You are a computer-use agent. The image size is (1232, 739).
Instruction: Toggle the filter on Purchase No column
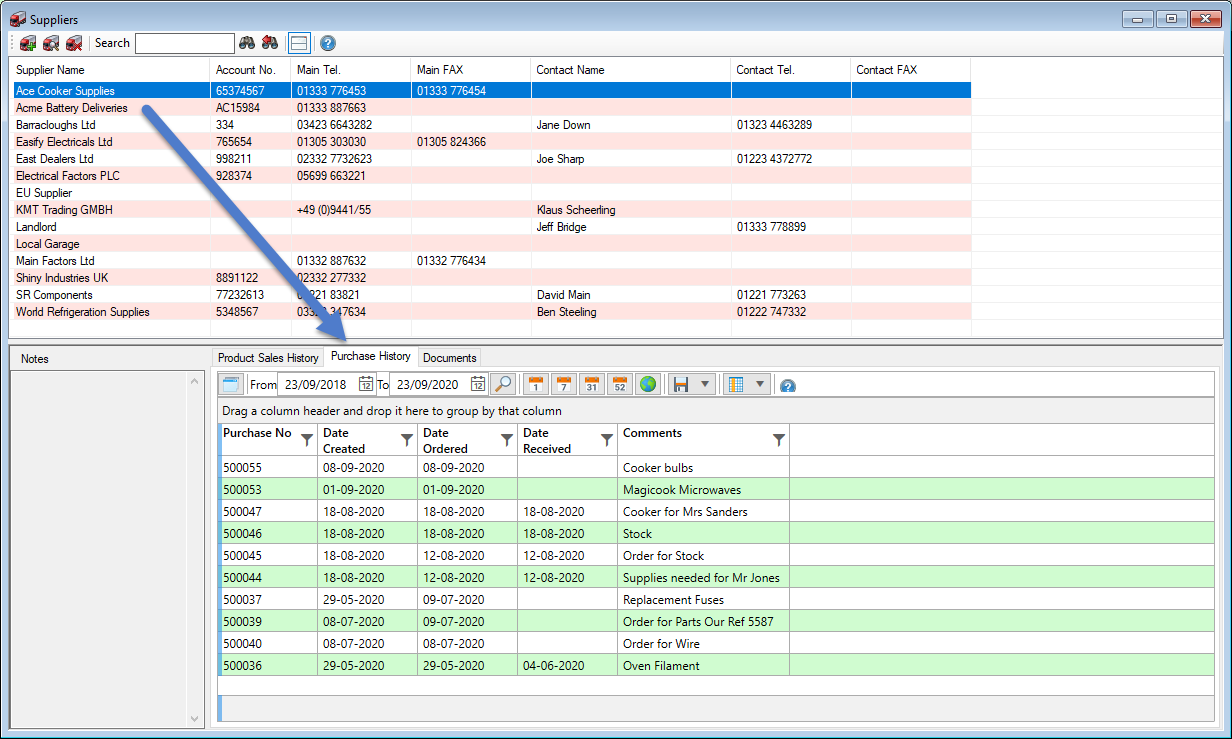click(307, 440)
